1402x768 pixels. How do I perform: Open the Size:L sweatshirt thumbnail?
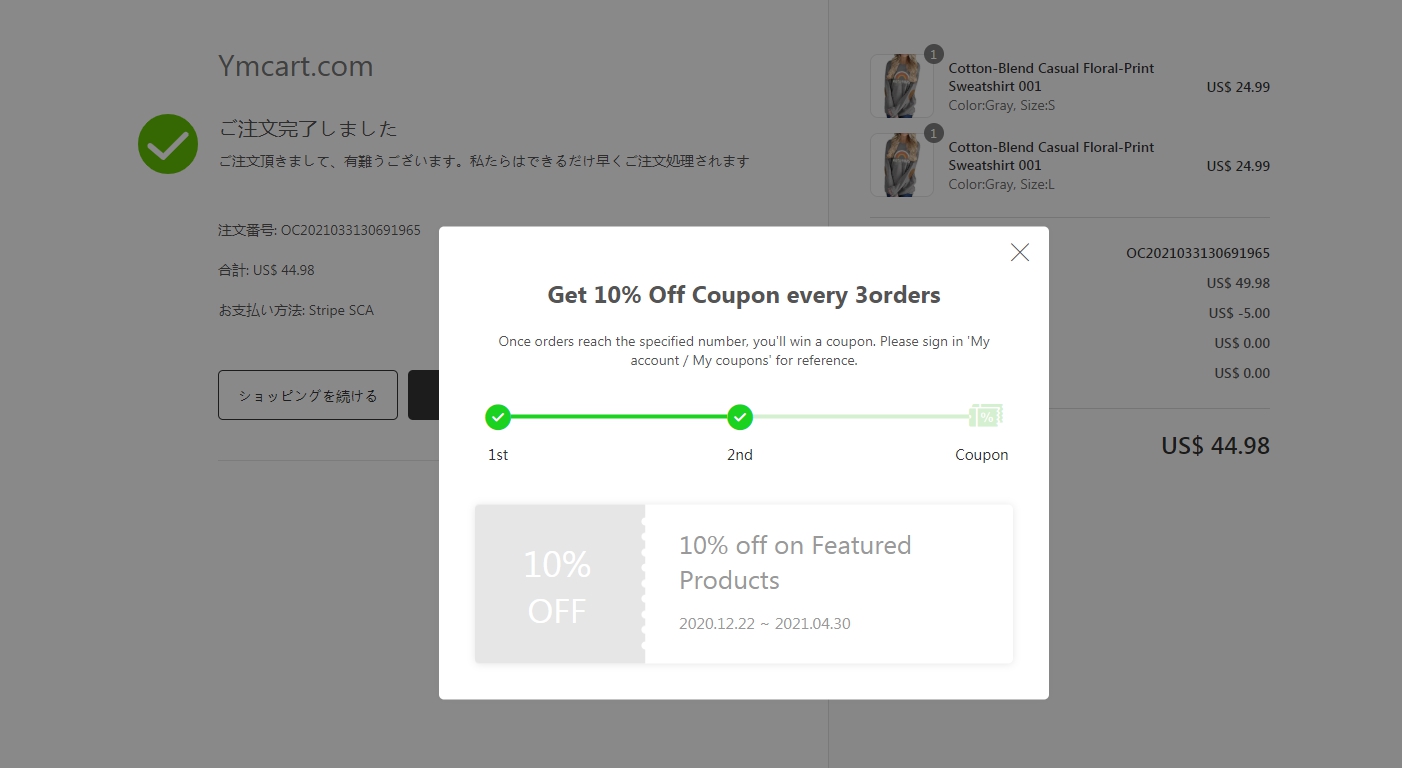(x=901, y=166)
